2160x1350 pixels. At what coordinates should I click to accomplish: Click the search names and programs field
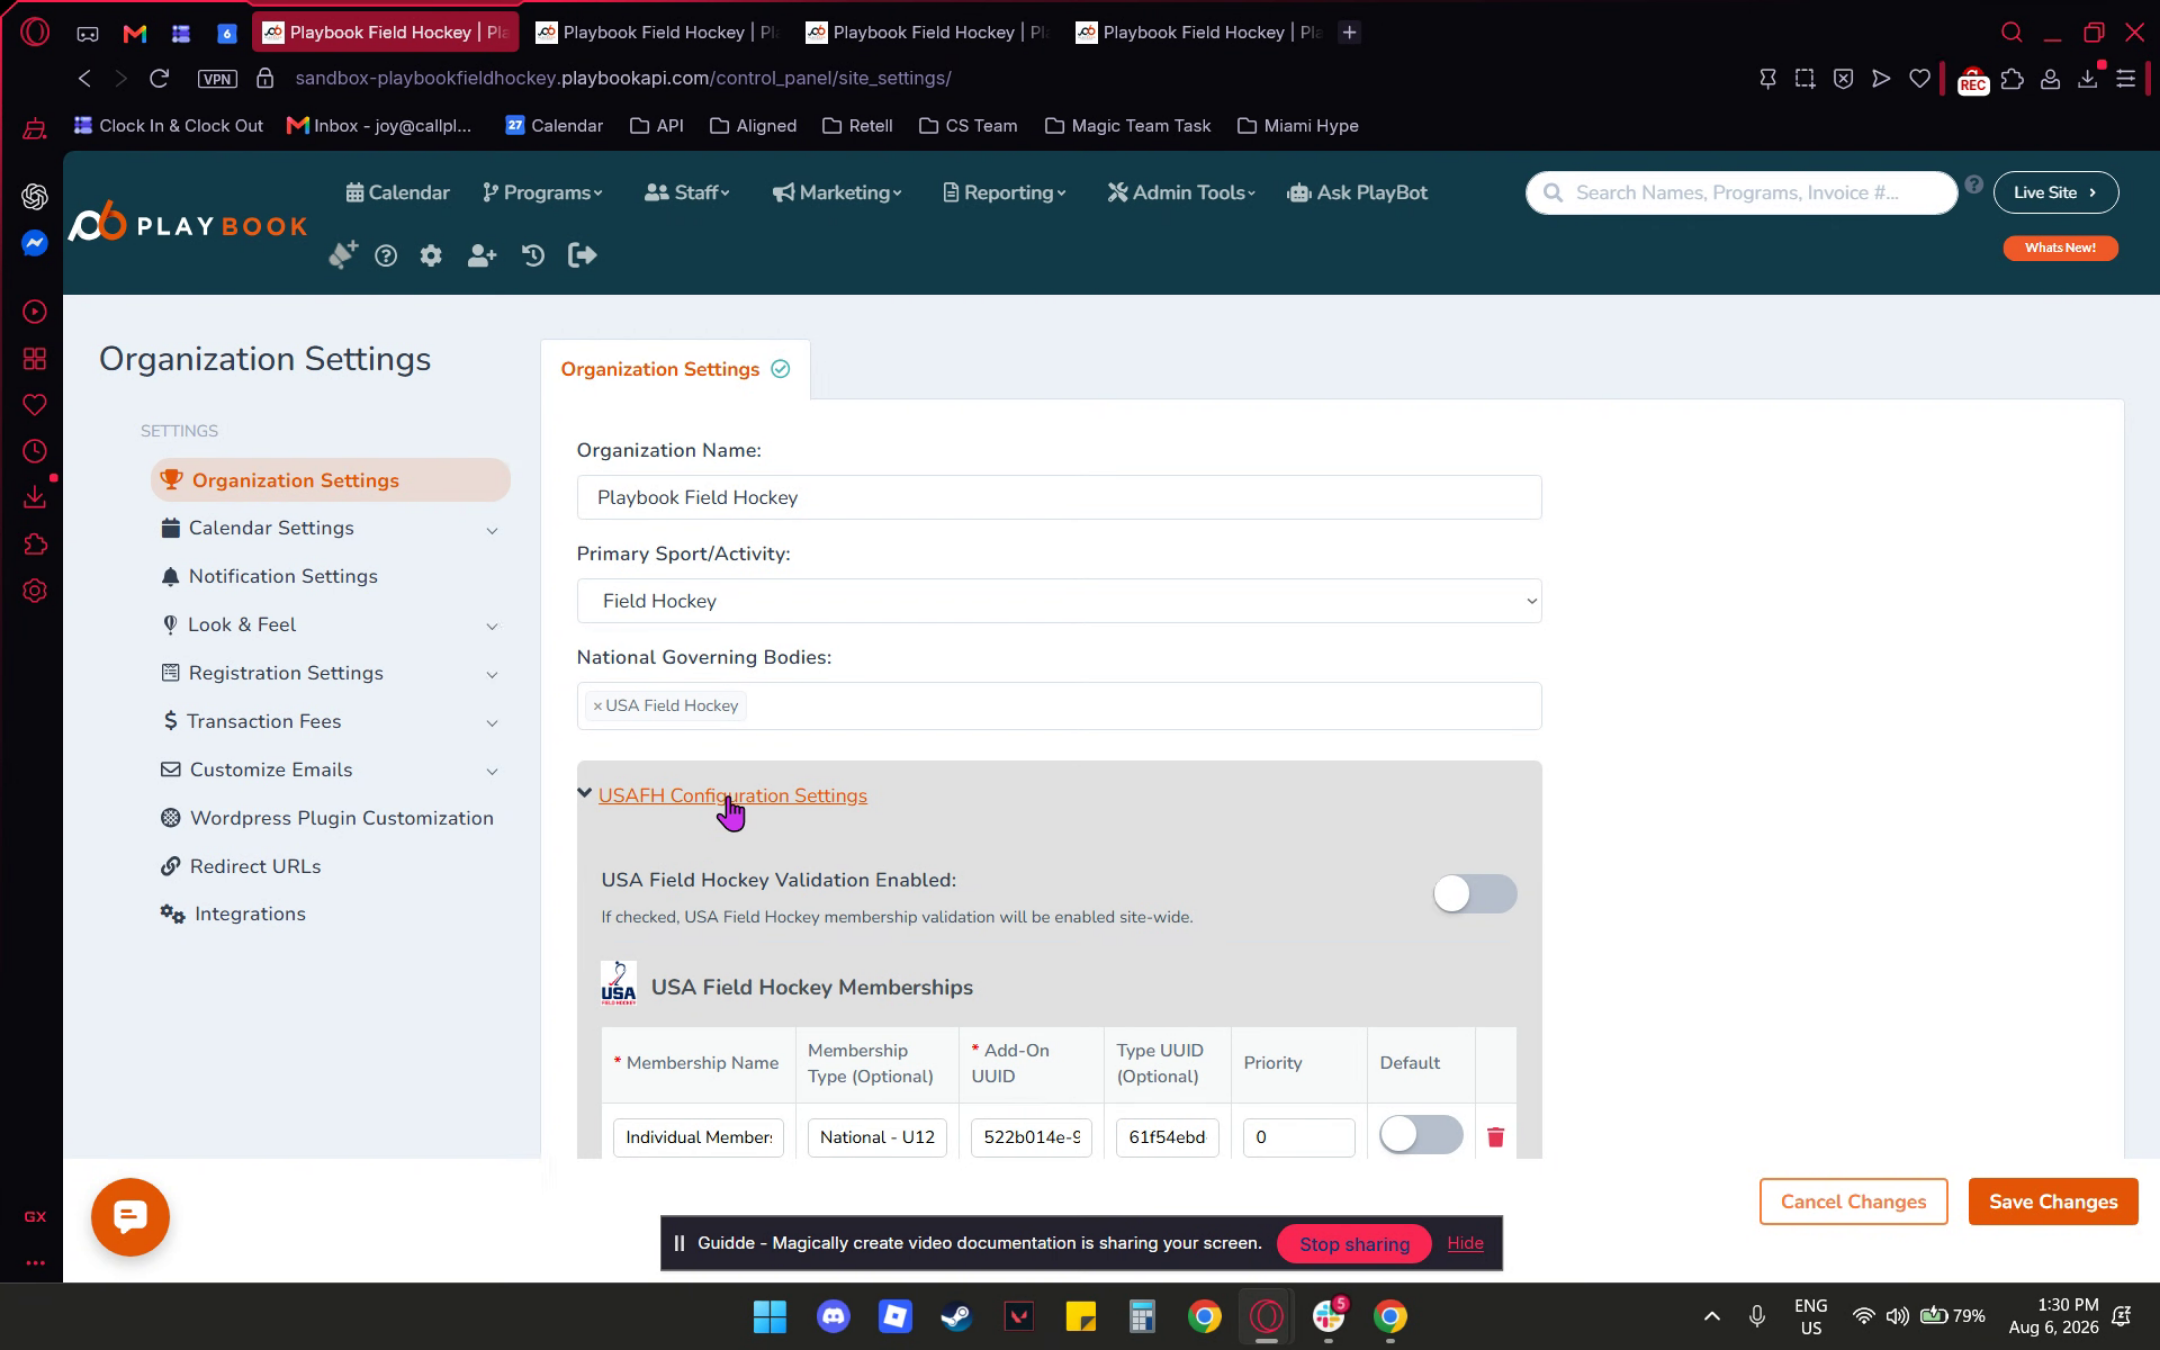tap(1741, 193)
